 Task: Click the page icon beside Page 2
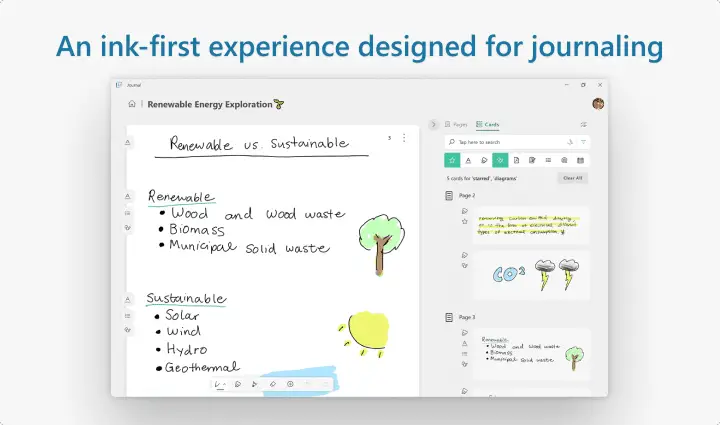pyautogui.click(x=449, y=196)
